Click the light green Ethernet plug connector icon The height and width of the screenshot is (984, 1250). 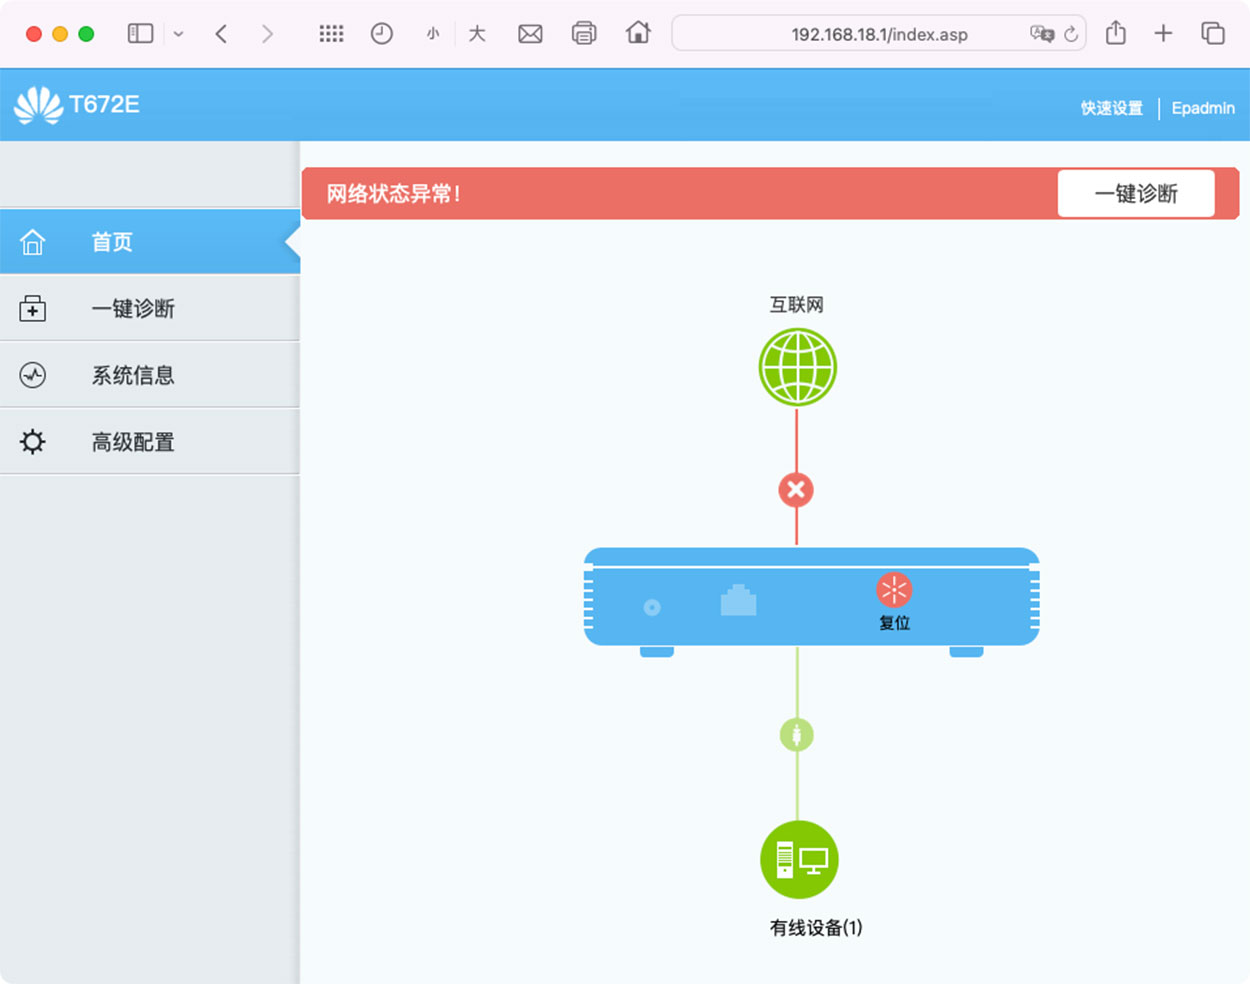(797, 736)
